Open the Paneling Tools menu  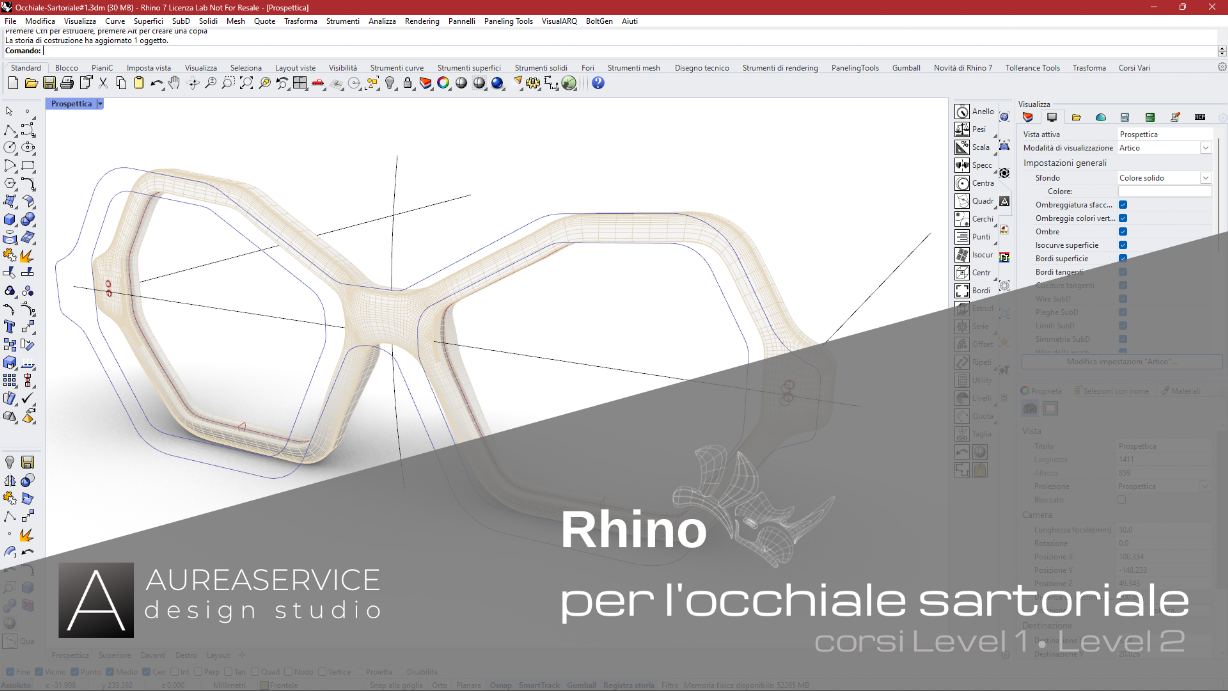tap(509, 21)
